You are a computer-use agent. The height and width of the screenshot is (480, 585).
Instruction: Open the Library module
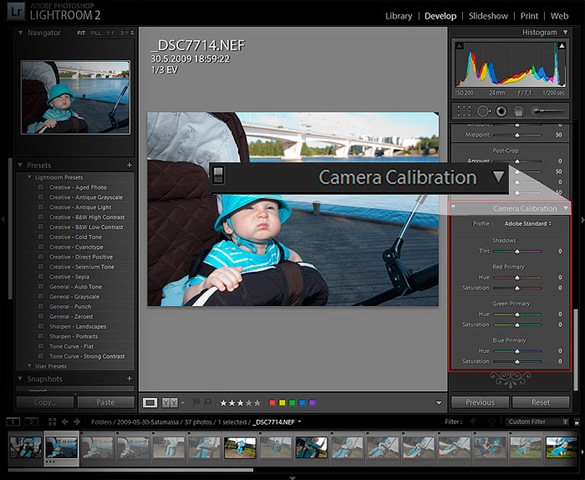[x=398, y=16]
